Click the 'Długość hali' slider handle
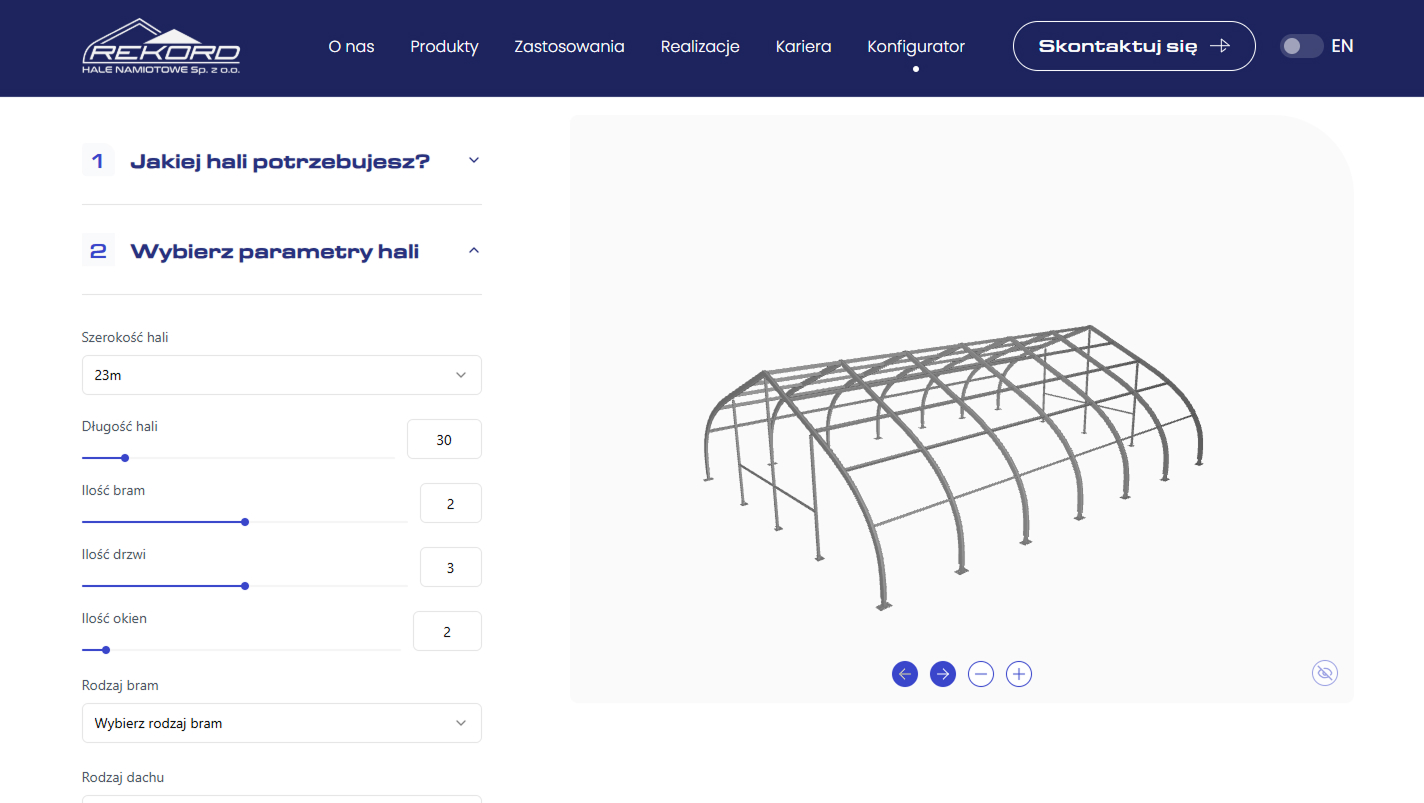The image size is (1424, 803). (x=125, y=458)
